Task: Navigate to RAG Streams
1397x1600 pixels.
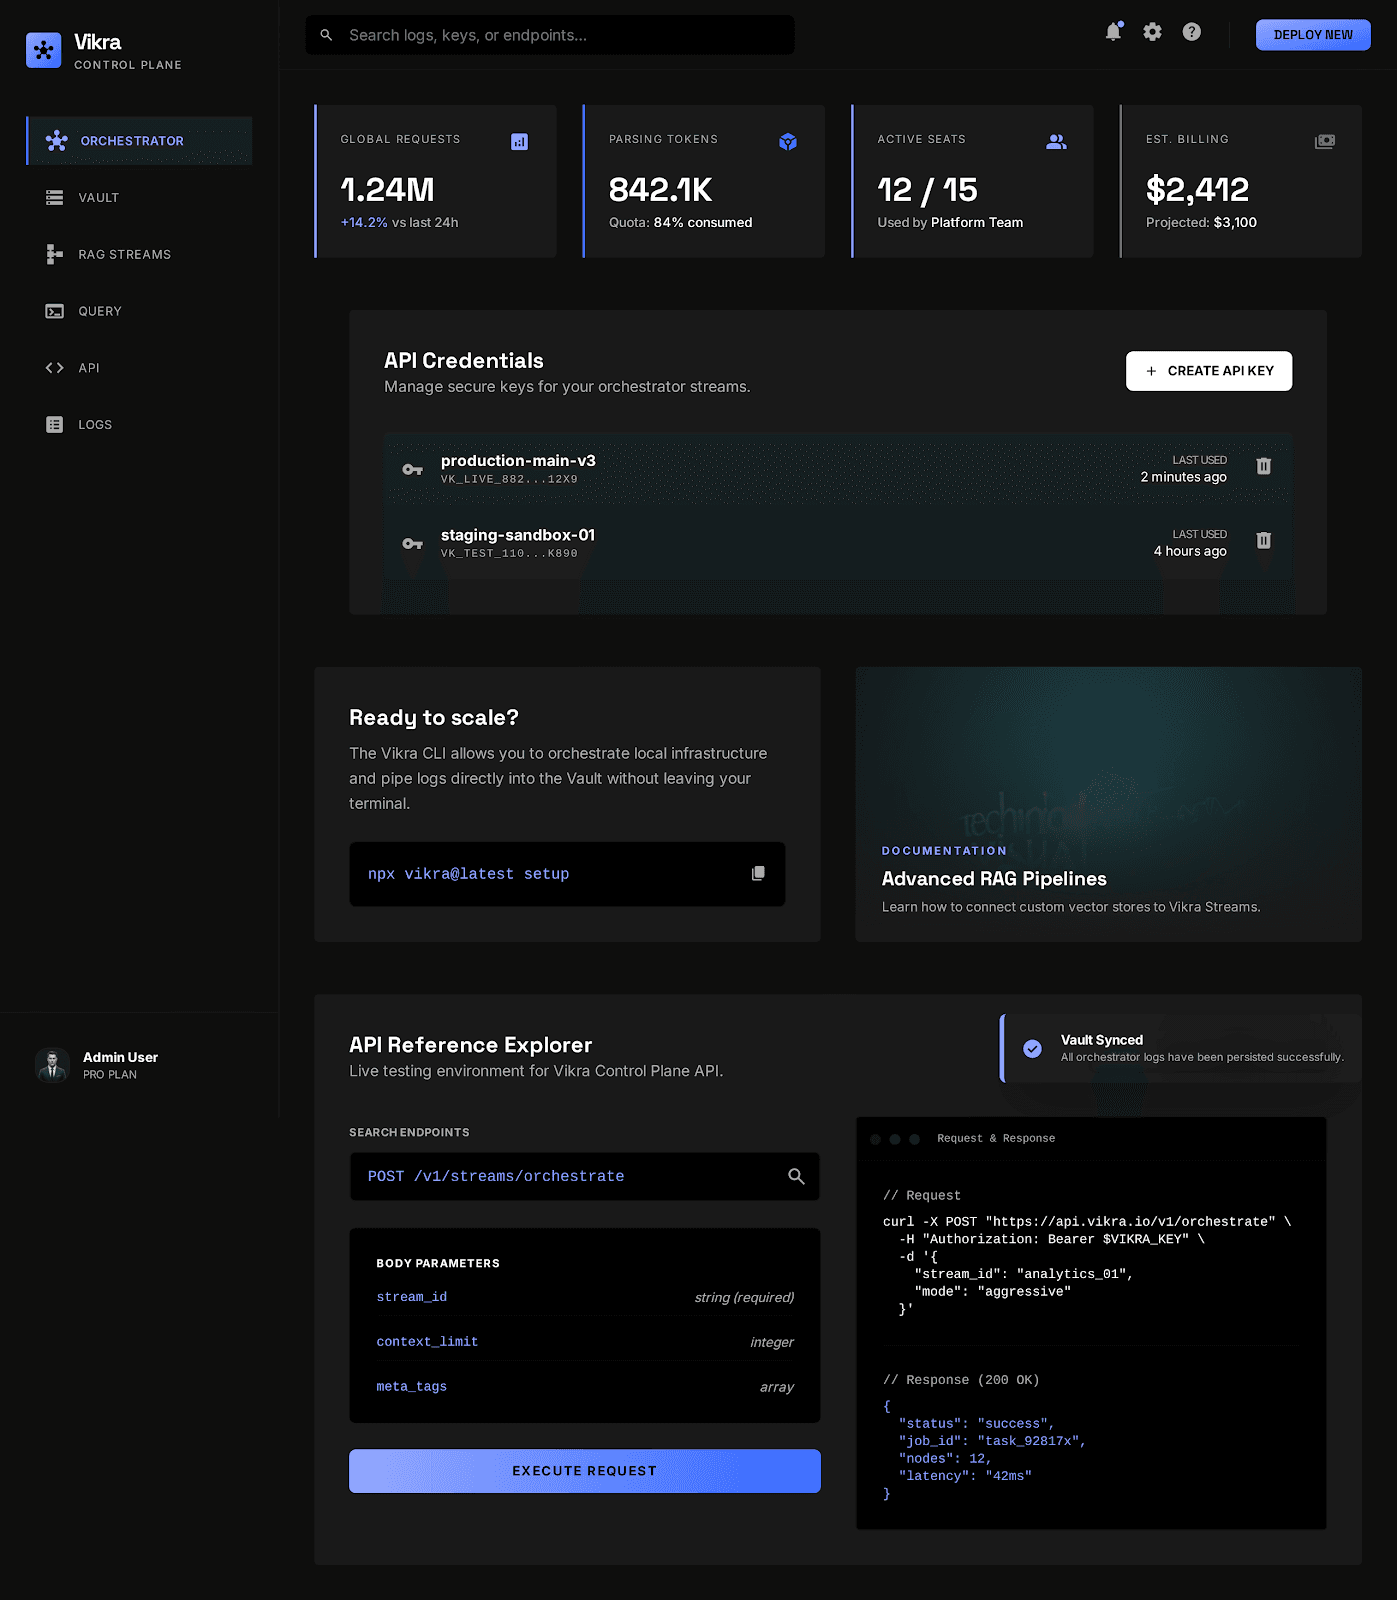Action: point(139,255)
